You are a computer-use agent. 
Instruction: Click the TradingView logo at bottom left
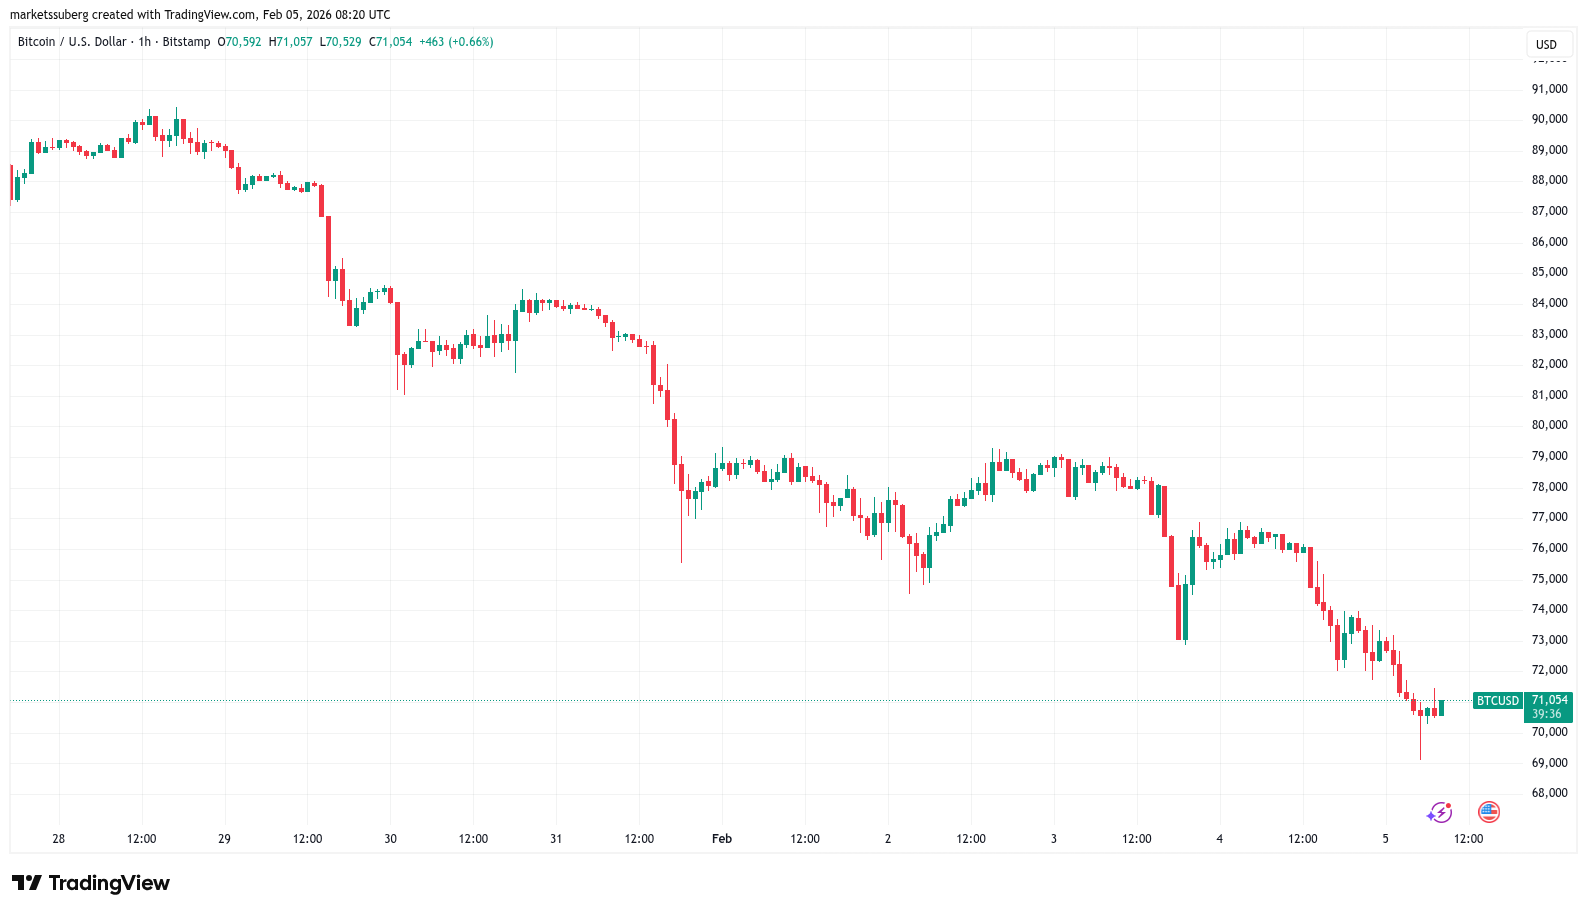[91, 883]
